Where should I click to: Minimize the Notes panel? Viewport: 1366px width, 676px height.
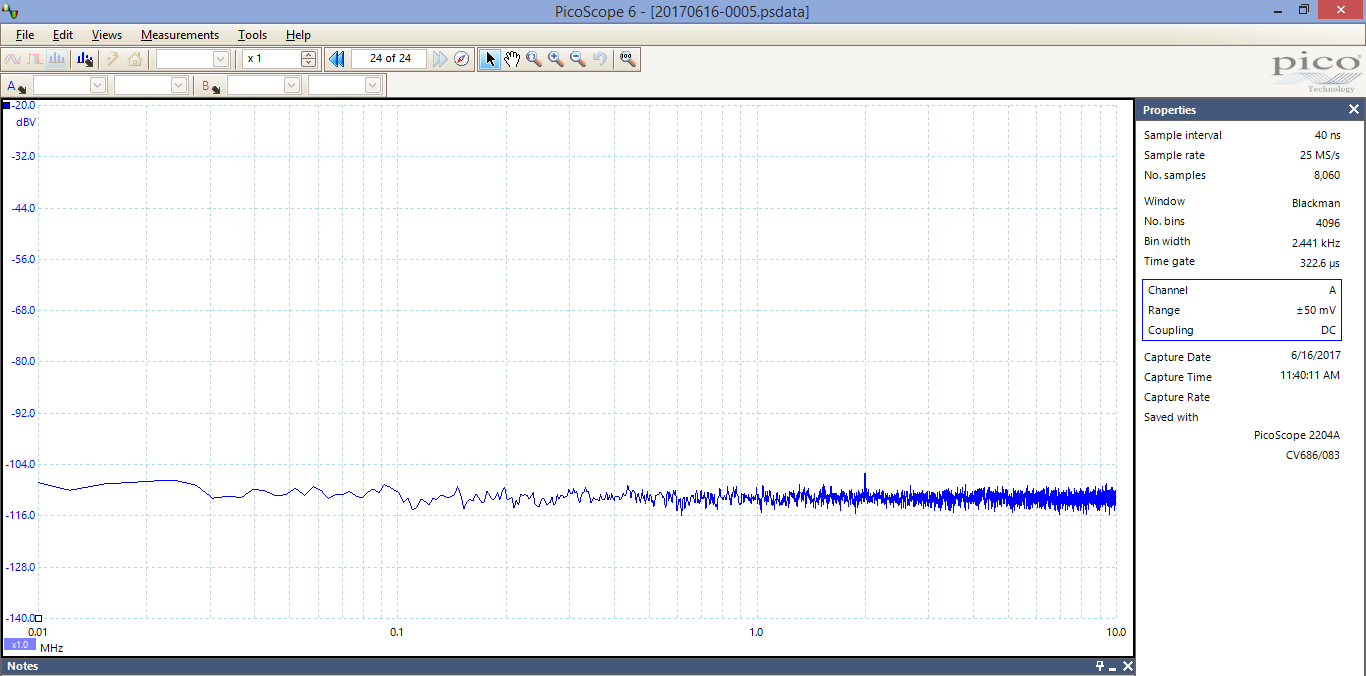coord(1113,667)
